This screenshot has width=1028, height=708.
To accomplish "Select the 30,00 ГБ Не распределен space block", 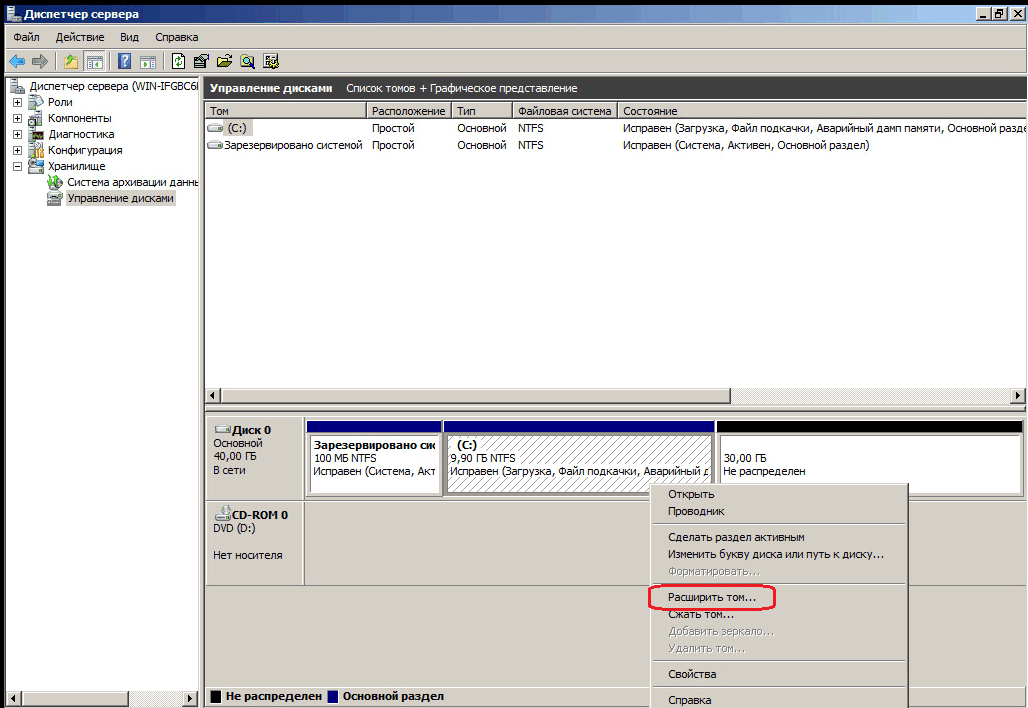I will point(869,458).
